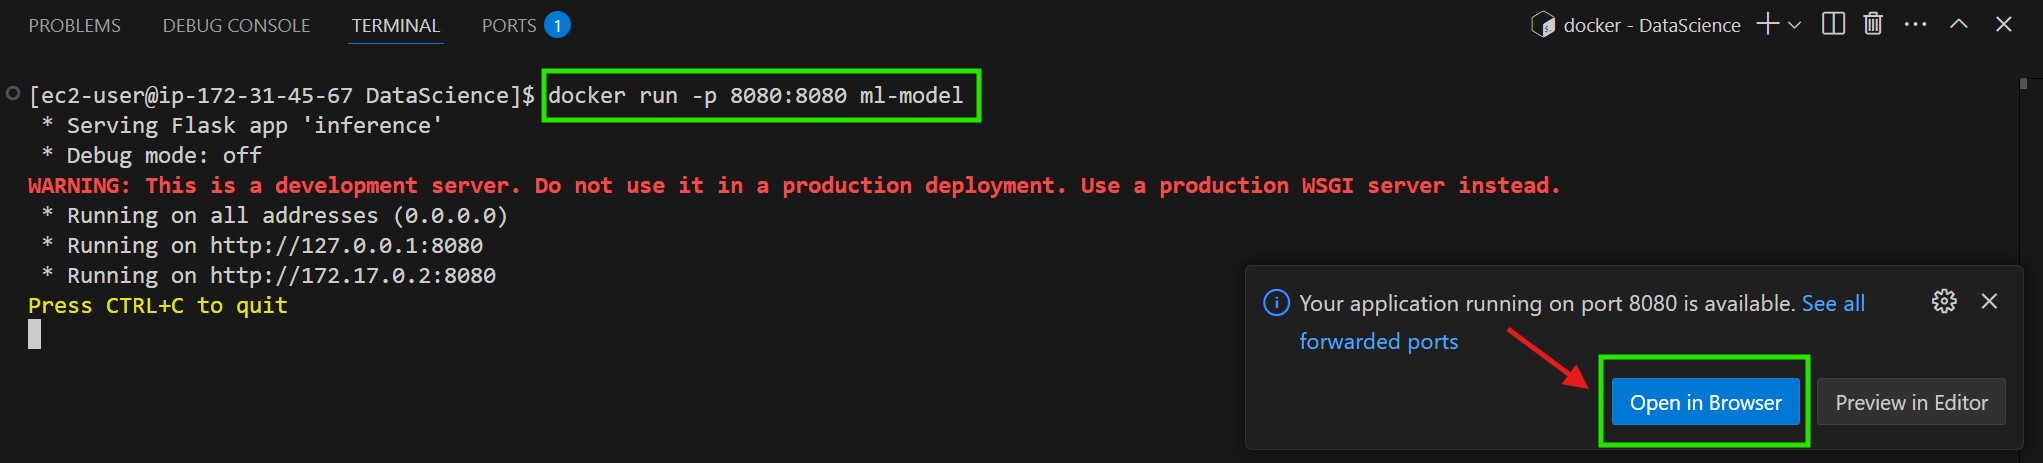Click the new terminal plus icon
The width and height of the screenshot is (2043, 463).
(x=1767, y=24)
